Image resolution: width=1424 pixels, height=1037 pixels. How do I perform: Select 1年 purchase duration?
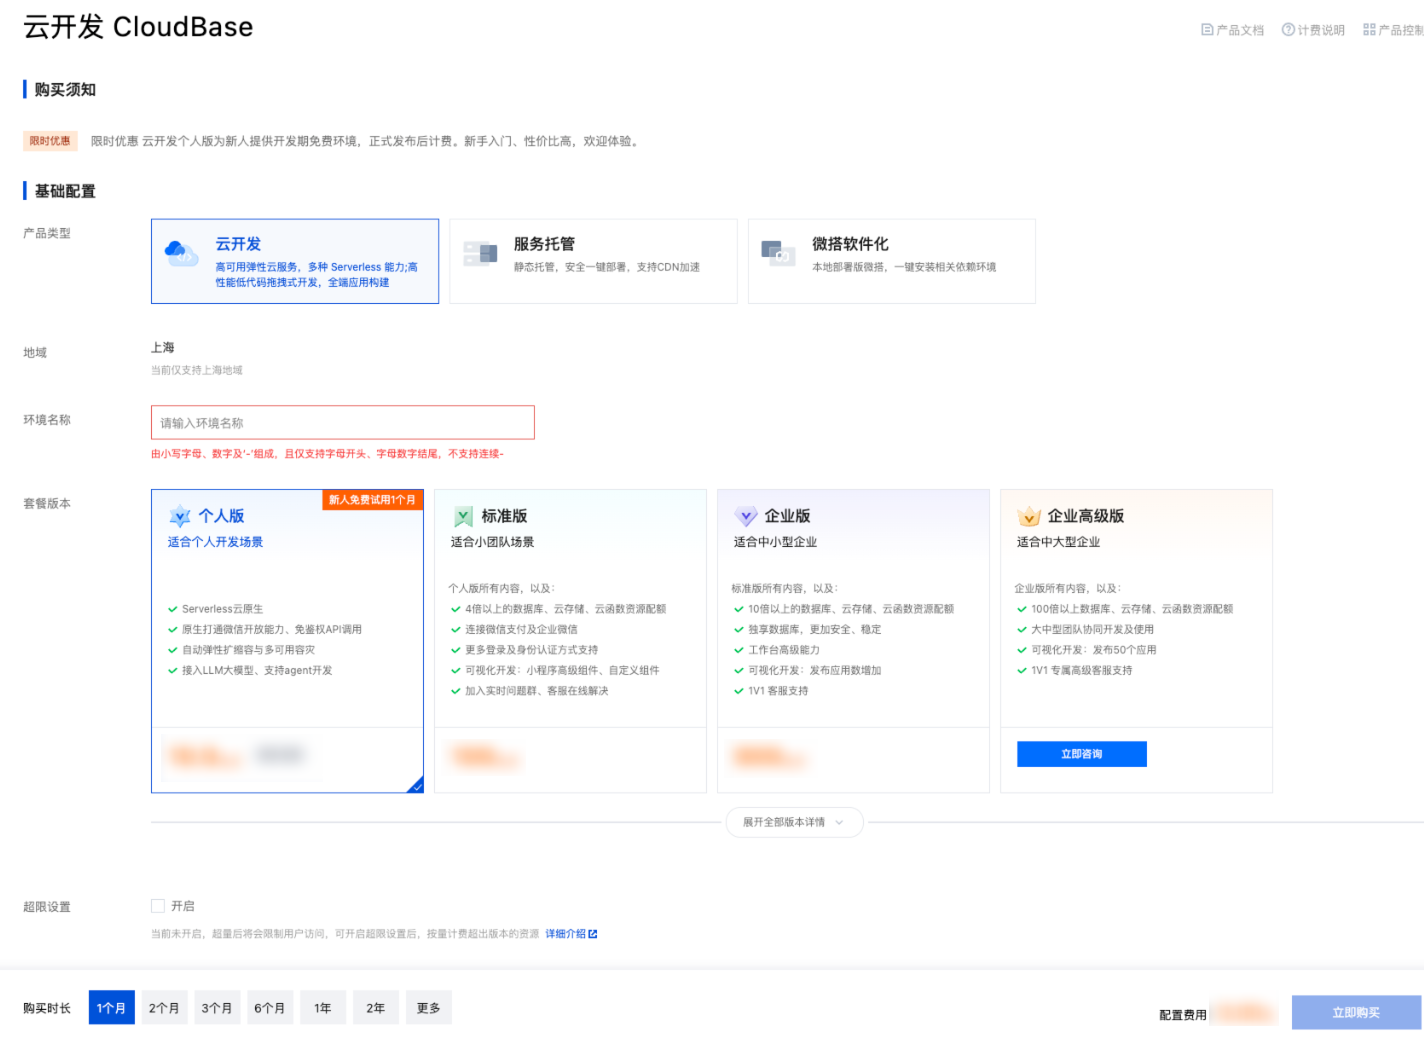pos(322,1008)
